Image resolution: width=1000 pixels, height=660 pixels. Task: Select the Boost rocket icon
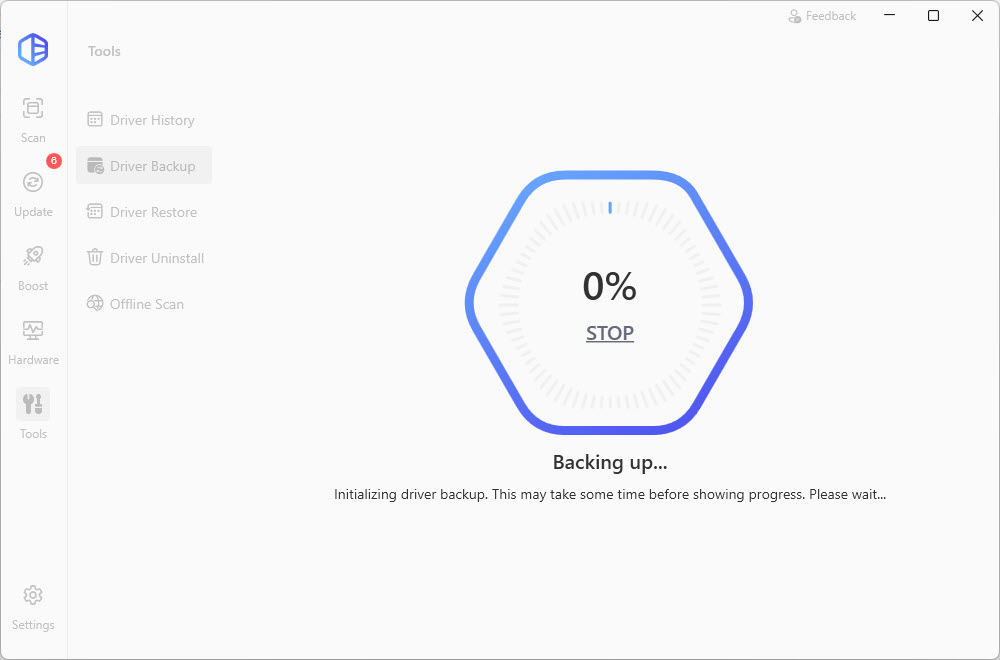coord(33,256)
